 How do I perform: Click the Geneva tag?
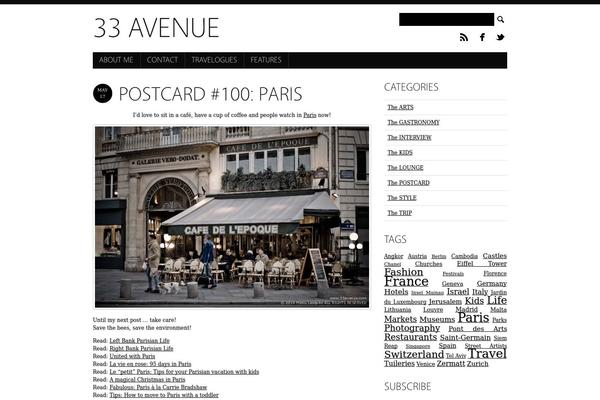click(452, 284)
